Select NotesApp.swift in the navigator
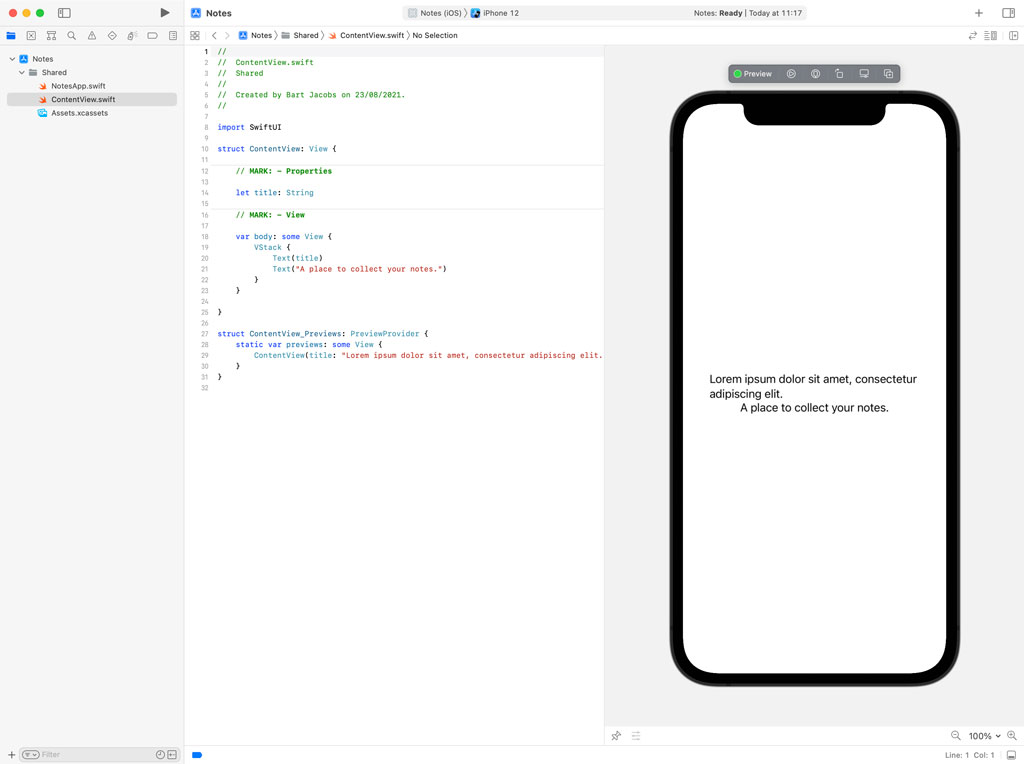 click(x=78, y=86)
